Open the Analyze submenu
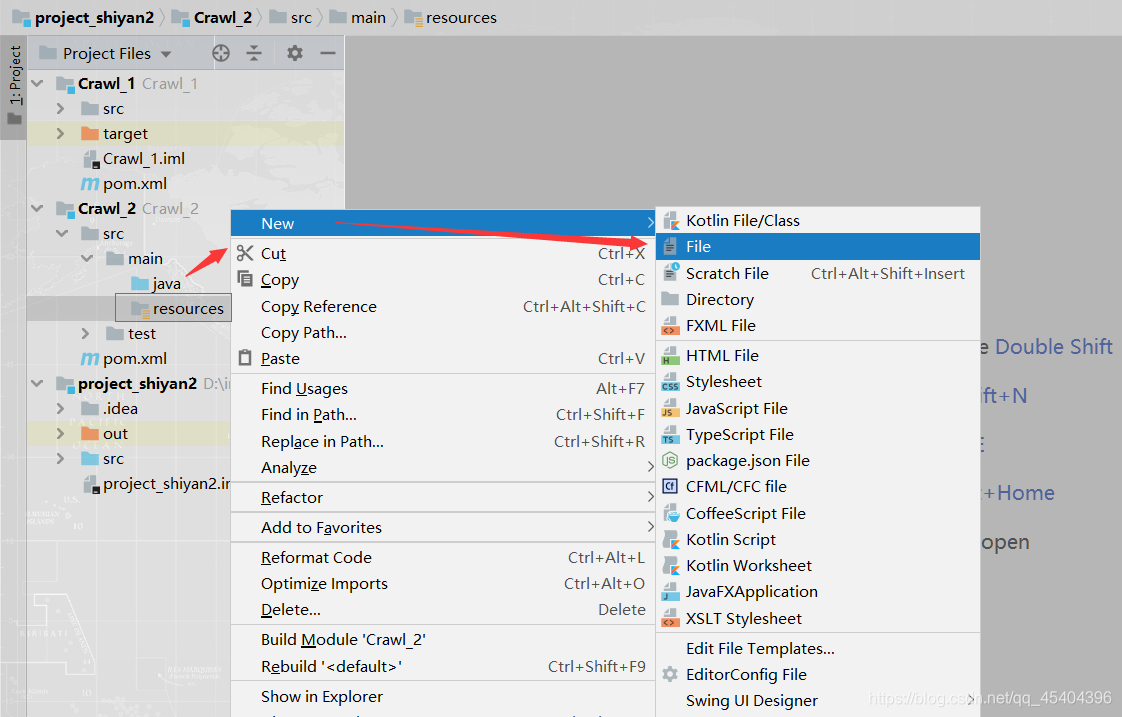Viewport: 1122px width, 717px height. coord(443,467)
